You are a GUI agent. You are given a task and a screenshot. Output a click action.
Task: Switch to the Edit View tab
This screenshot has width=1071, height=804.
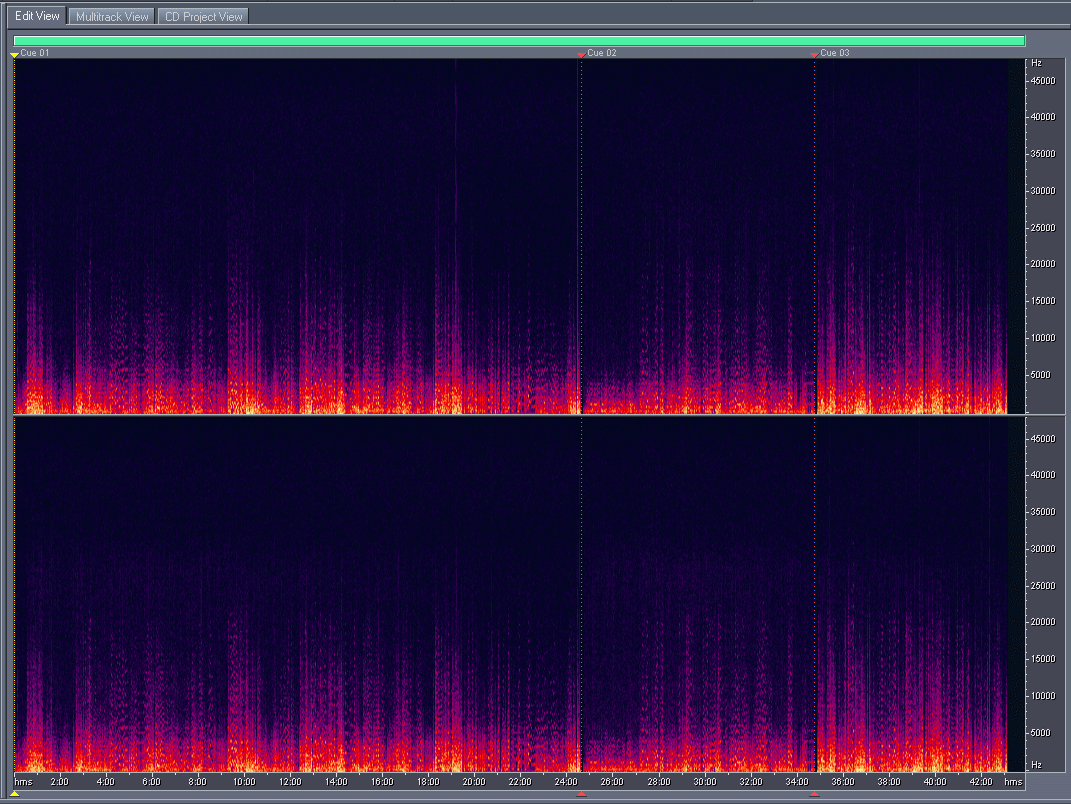pos(37,16)
